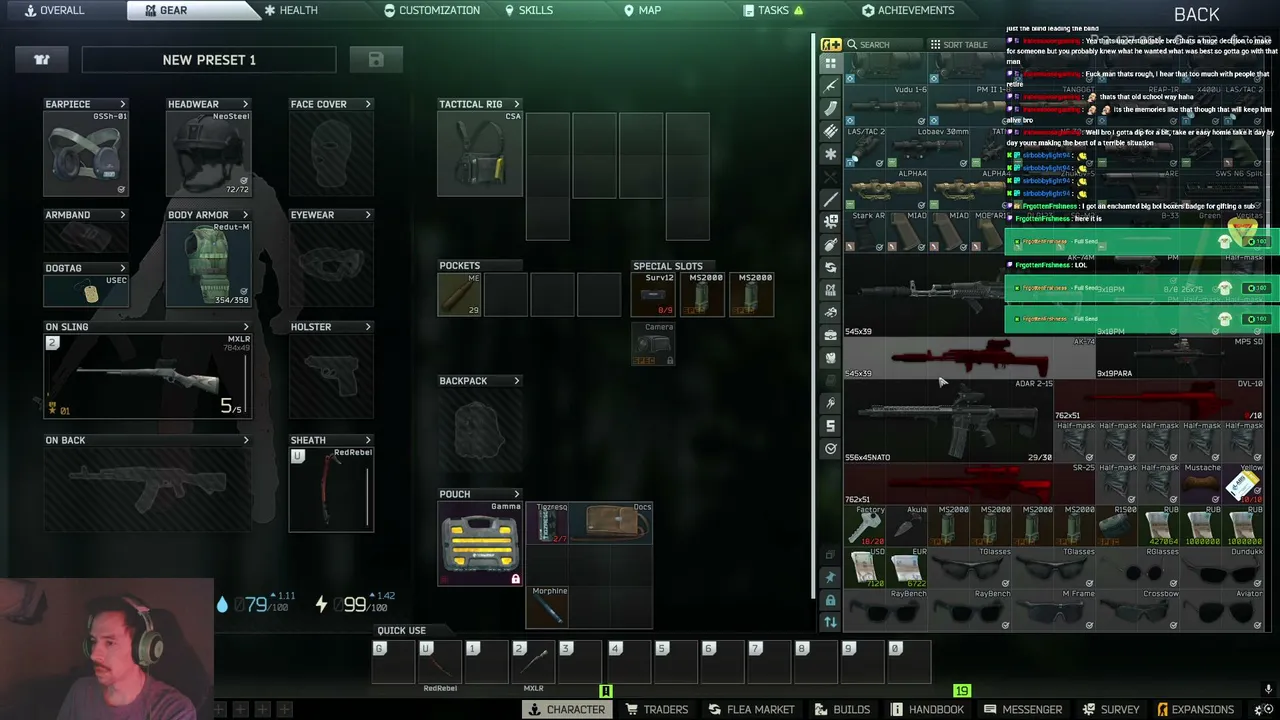The image size is (1280, 720).
Task: Toggle the pin icon in stash sidebar
Action: pyautogui.click(x=830, y=577)
